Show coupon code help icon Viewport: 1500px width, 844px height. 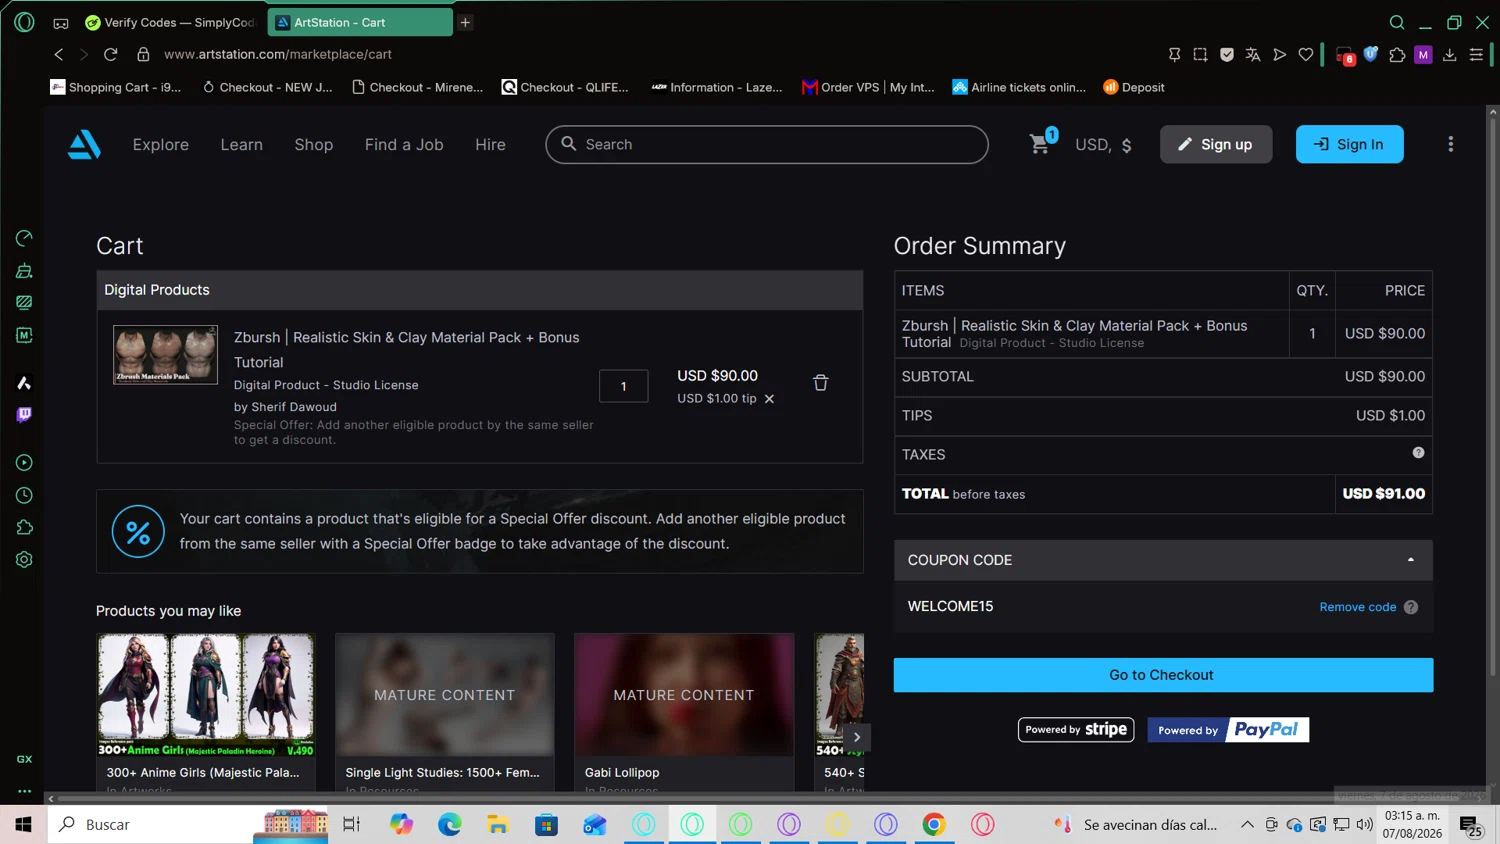tap(1411, 607)
